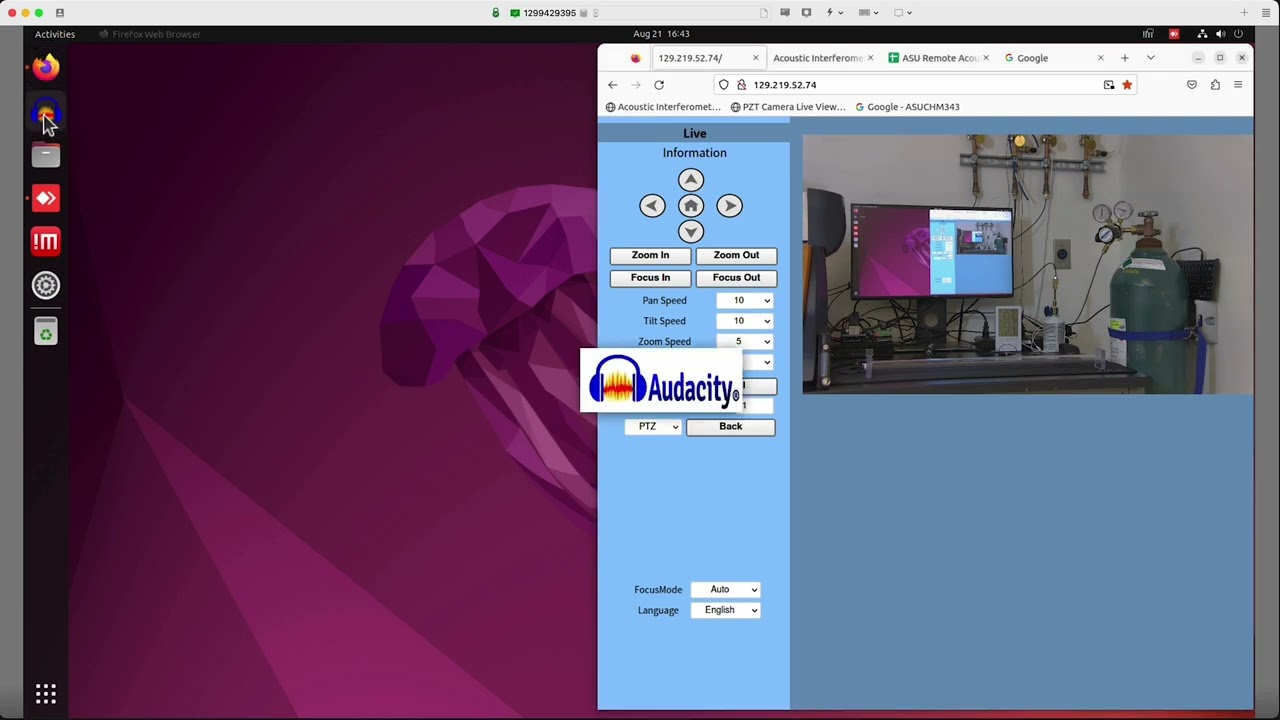The height and width of the screenshot is (720, 1280).
Task: Click the Focus In button
Action: tap(650, 278)
